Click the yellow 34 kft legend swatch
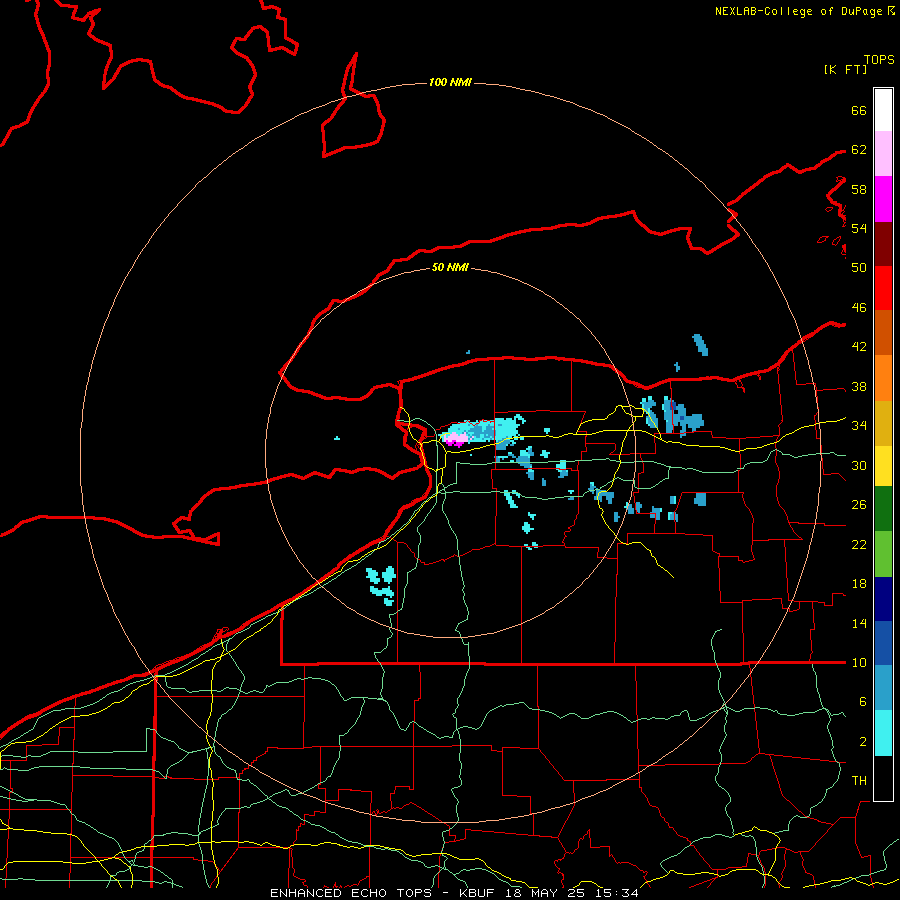Viewport: 900px width, 900px height. click(x=883, y=466)
